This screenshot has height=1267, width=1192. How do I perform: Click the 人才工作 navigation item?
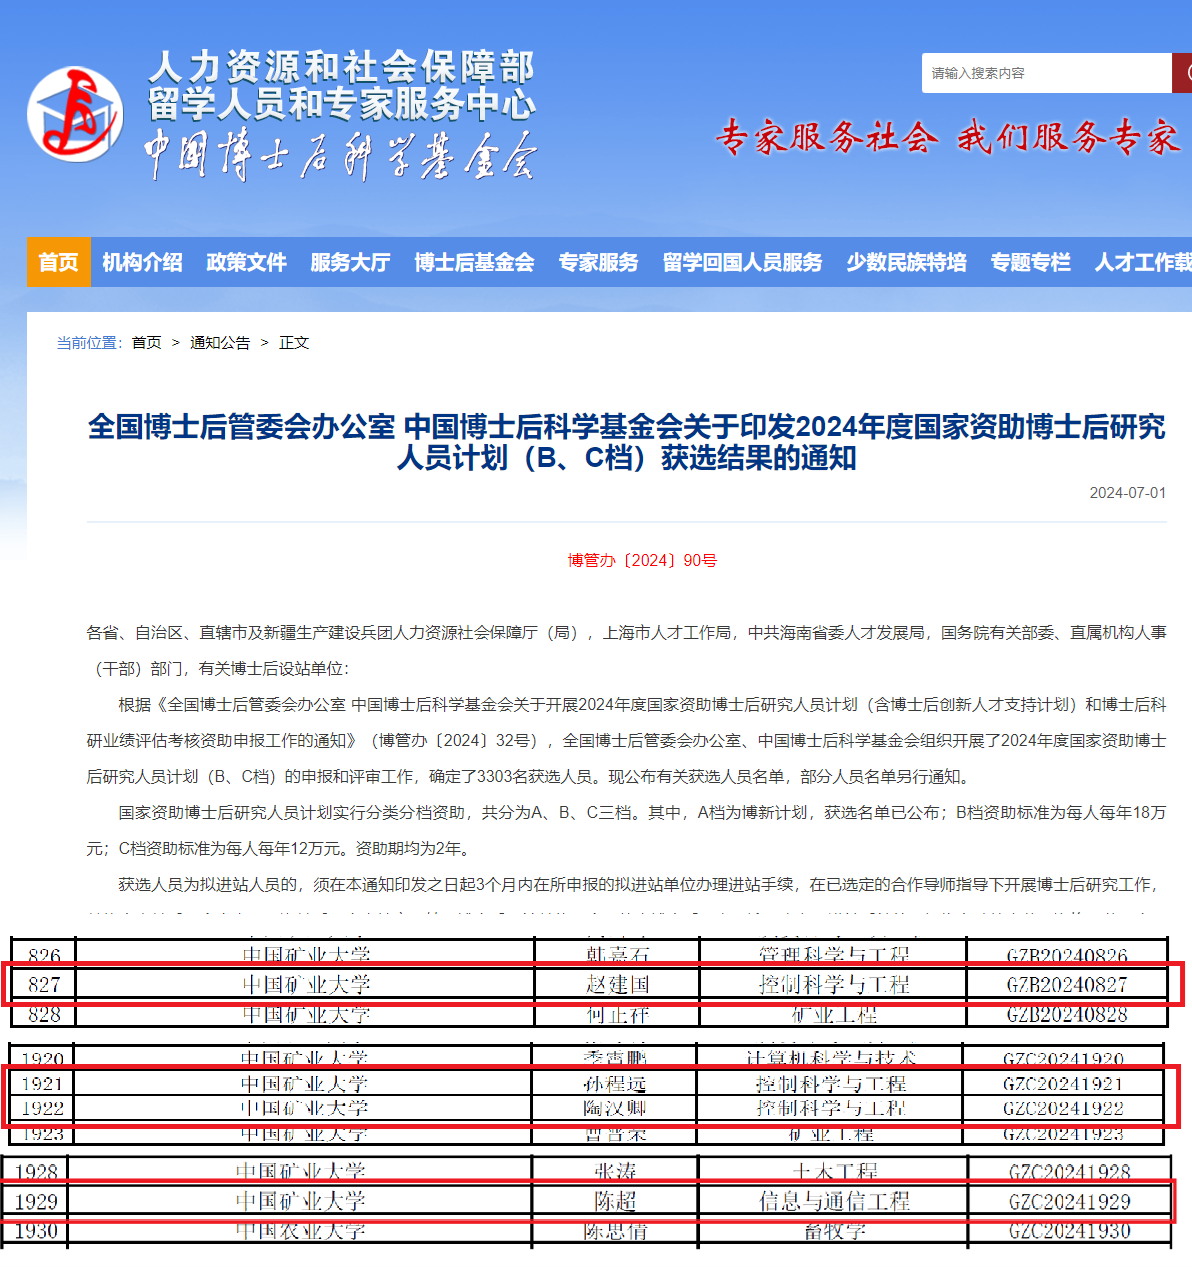(x=1142, y=262)
